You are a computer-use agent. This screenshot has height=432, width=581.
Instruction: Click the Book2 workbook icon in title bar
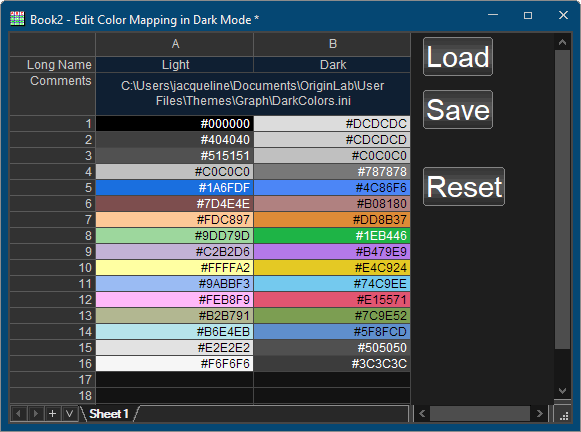pyautogui.click(x=17, y=19)
